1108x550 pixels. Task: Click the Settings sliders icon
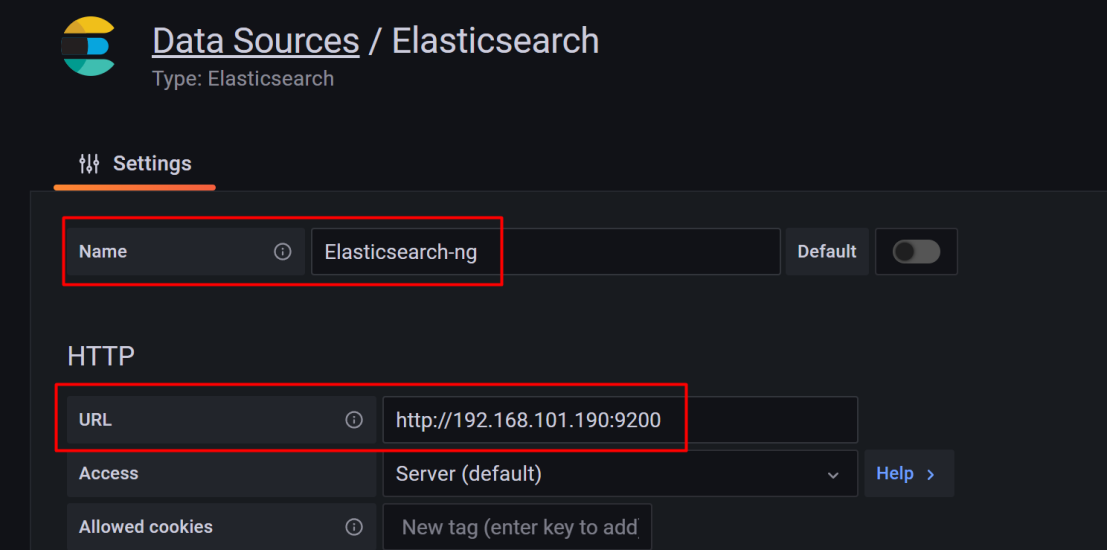[89, 164]
